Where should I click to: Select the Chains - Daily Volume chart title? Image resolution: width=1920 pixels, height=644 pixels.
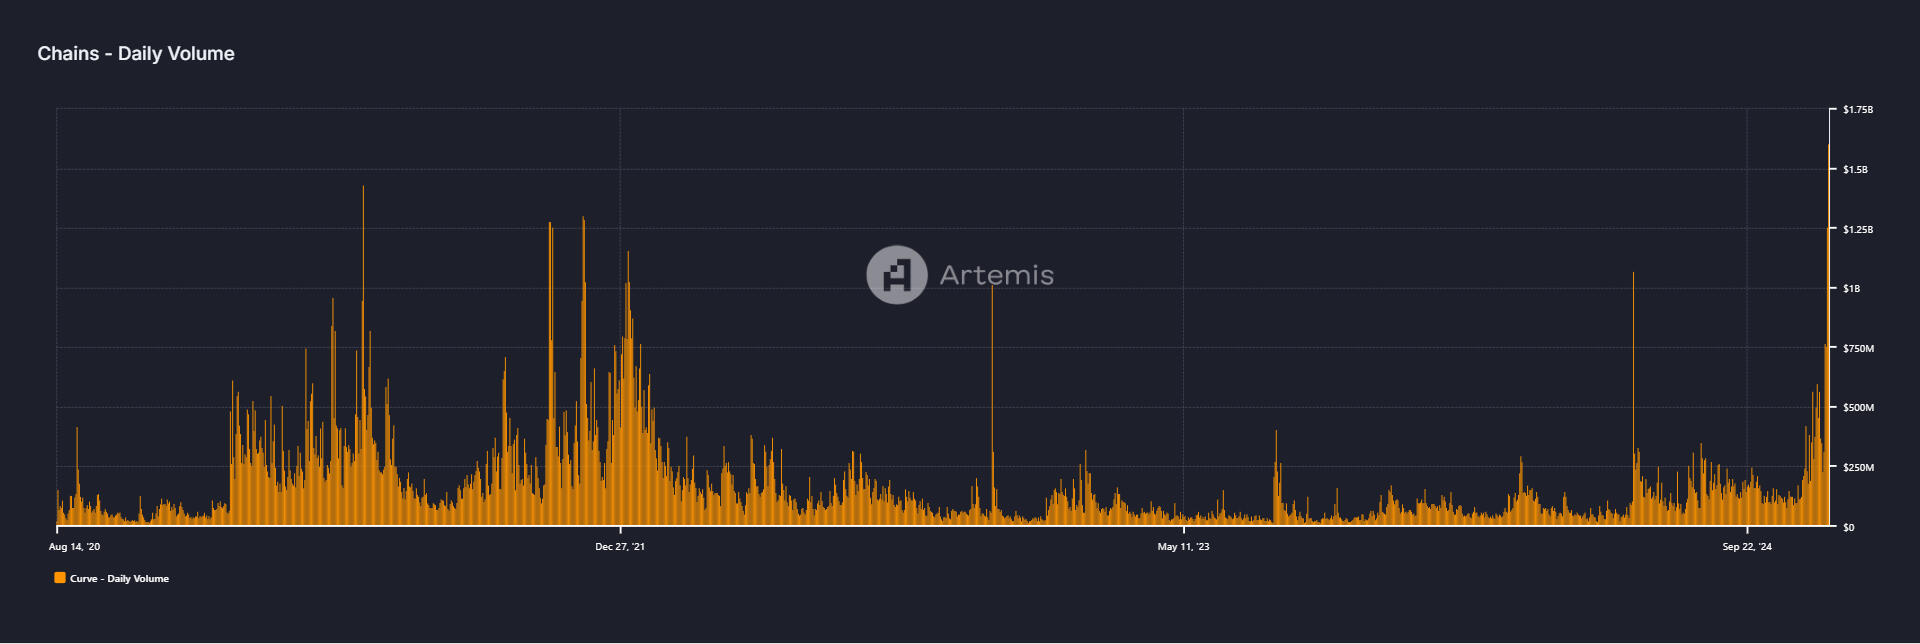(136, 54)
